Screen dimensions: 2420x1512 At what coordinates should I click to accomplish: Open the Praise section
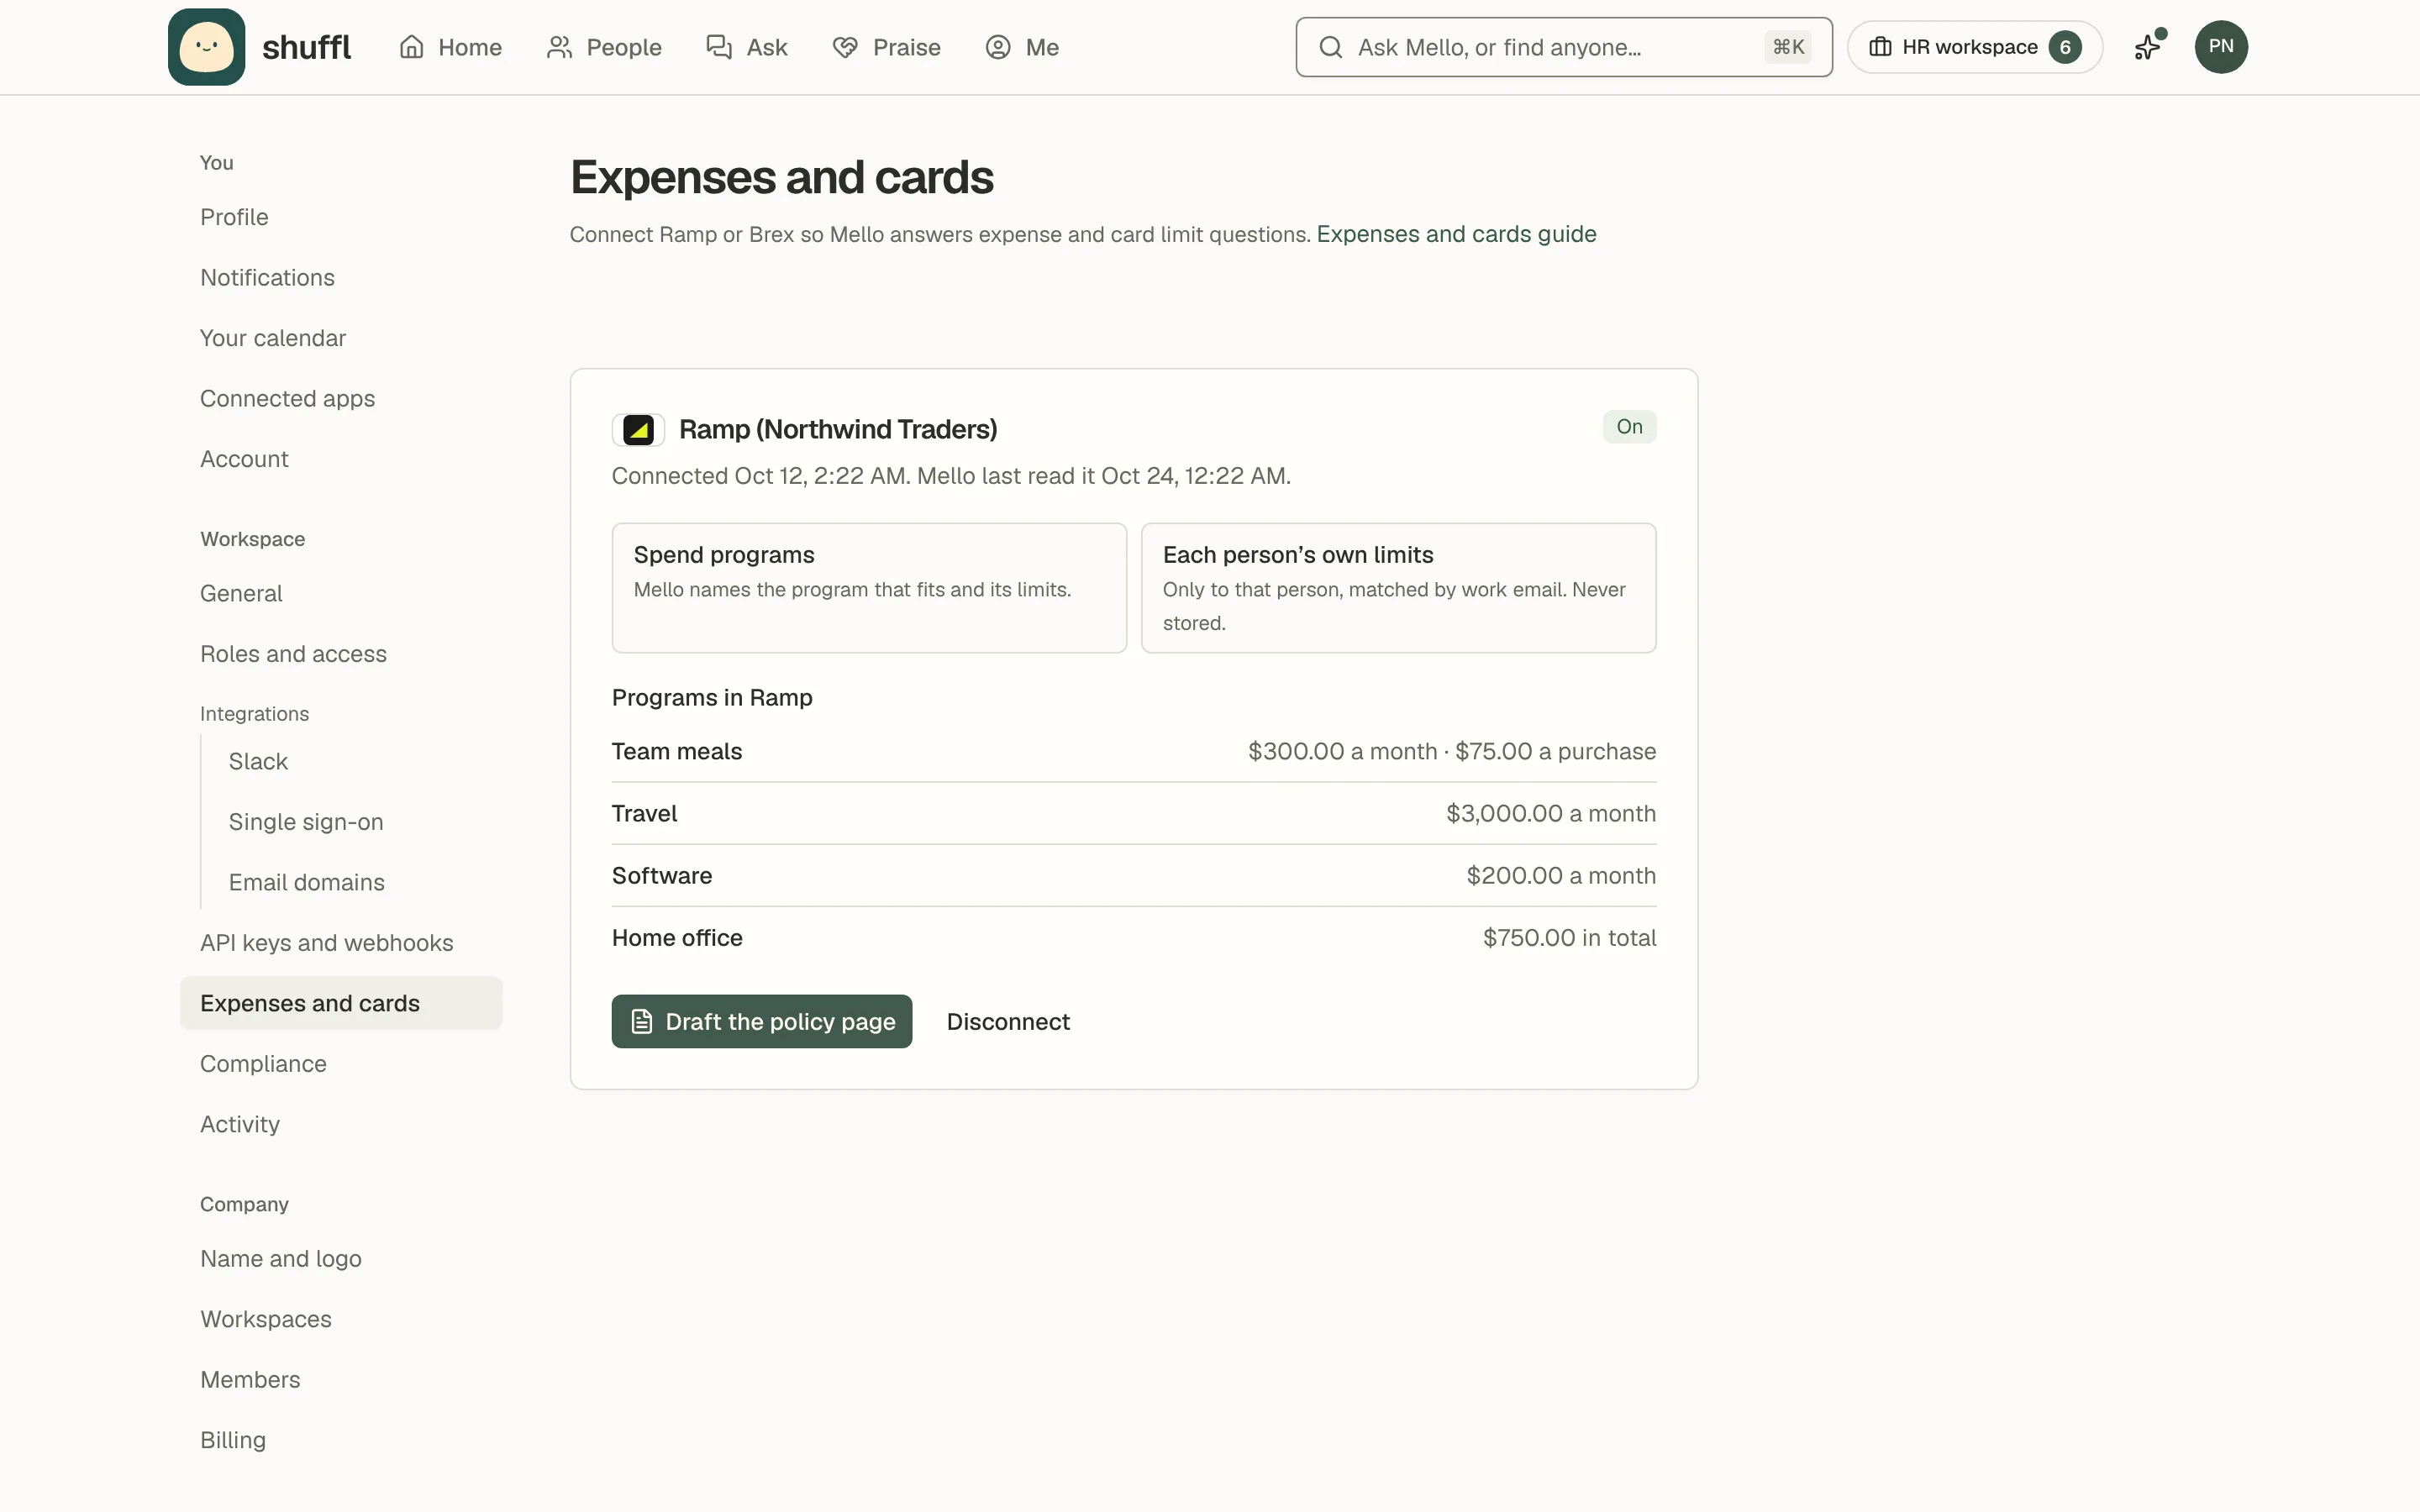pyautogui.click(x=886, y=47)
